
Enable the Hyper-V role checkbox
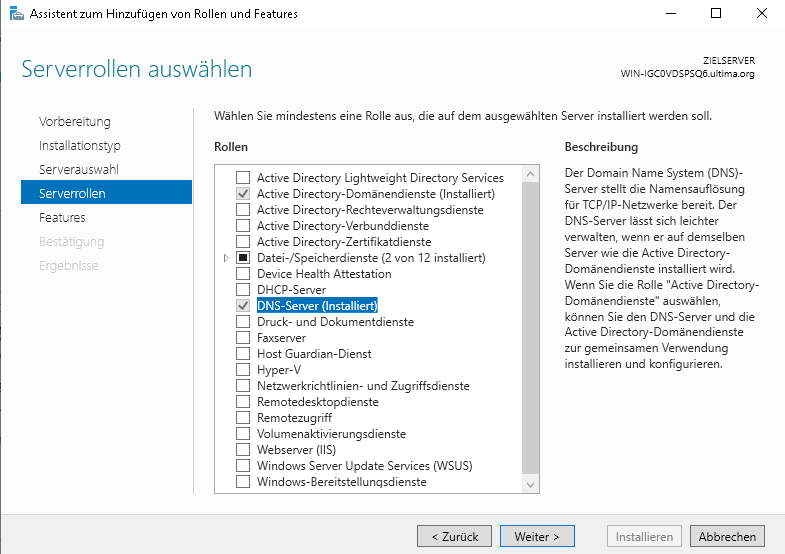[x=243, y=370]
